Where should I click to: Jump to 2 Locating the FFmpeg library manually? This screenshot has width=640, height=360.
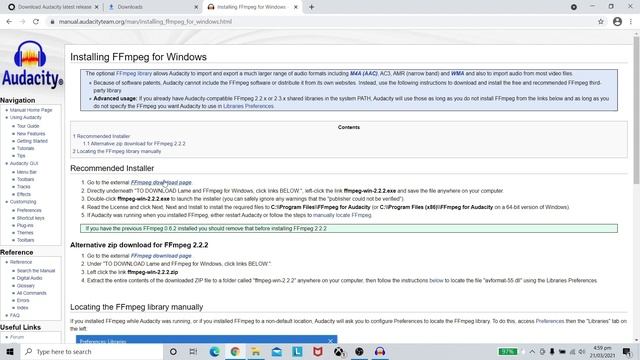coord(117,151)
